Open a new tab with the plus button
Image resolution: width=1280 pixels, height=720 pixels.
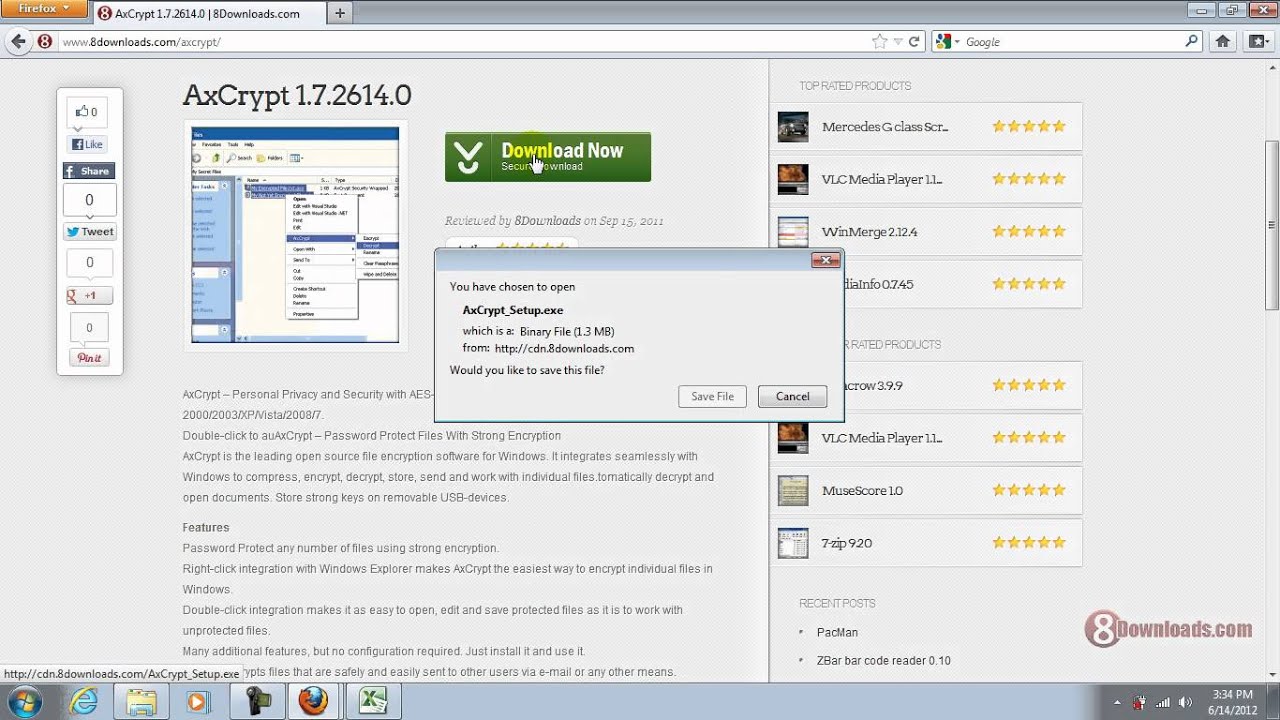tap(340, 13)
